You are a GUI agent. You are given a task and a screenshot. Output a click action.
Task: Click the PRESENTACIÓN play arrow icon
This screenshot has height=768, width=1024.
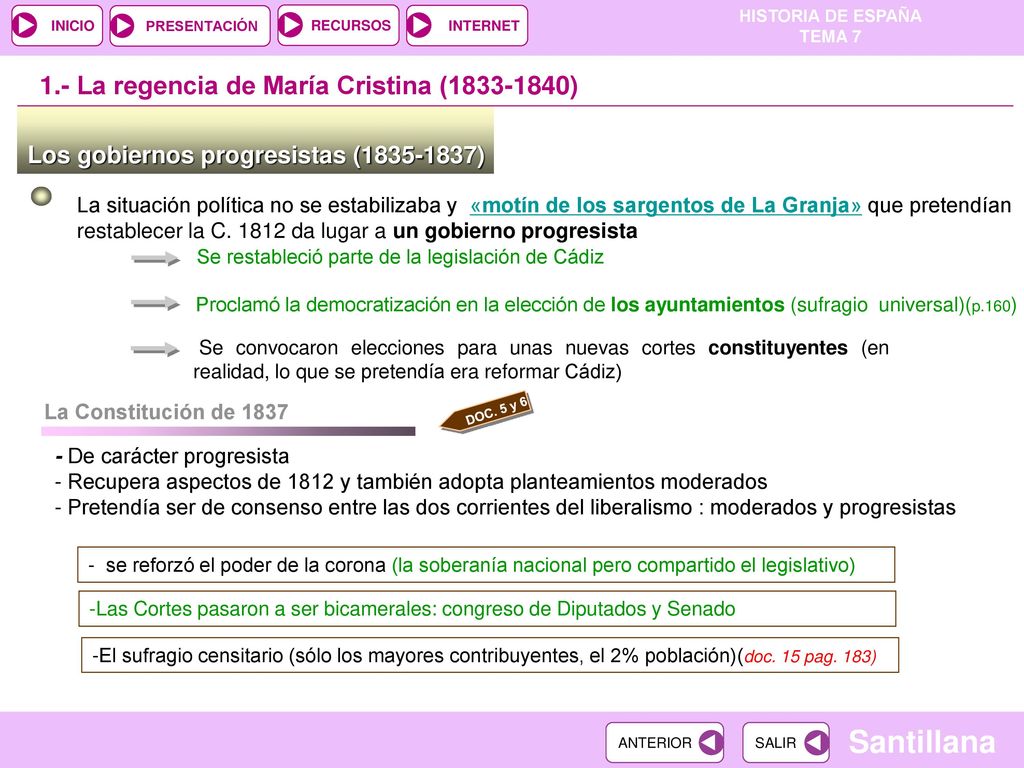click(123, 25)
